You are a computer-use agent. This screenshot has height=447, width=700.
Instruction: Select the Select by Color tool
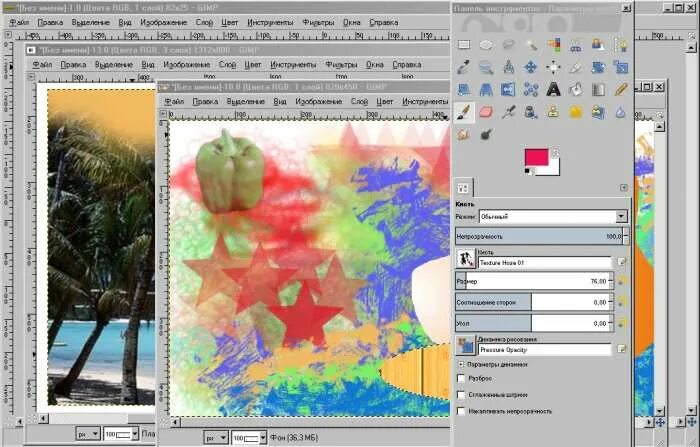tap(554, 45)
